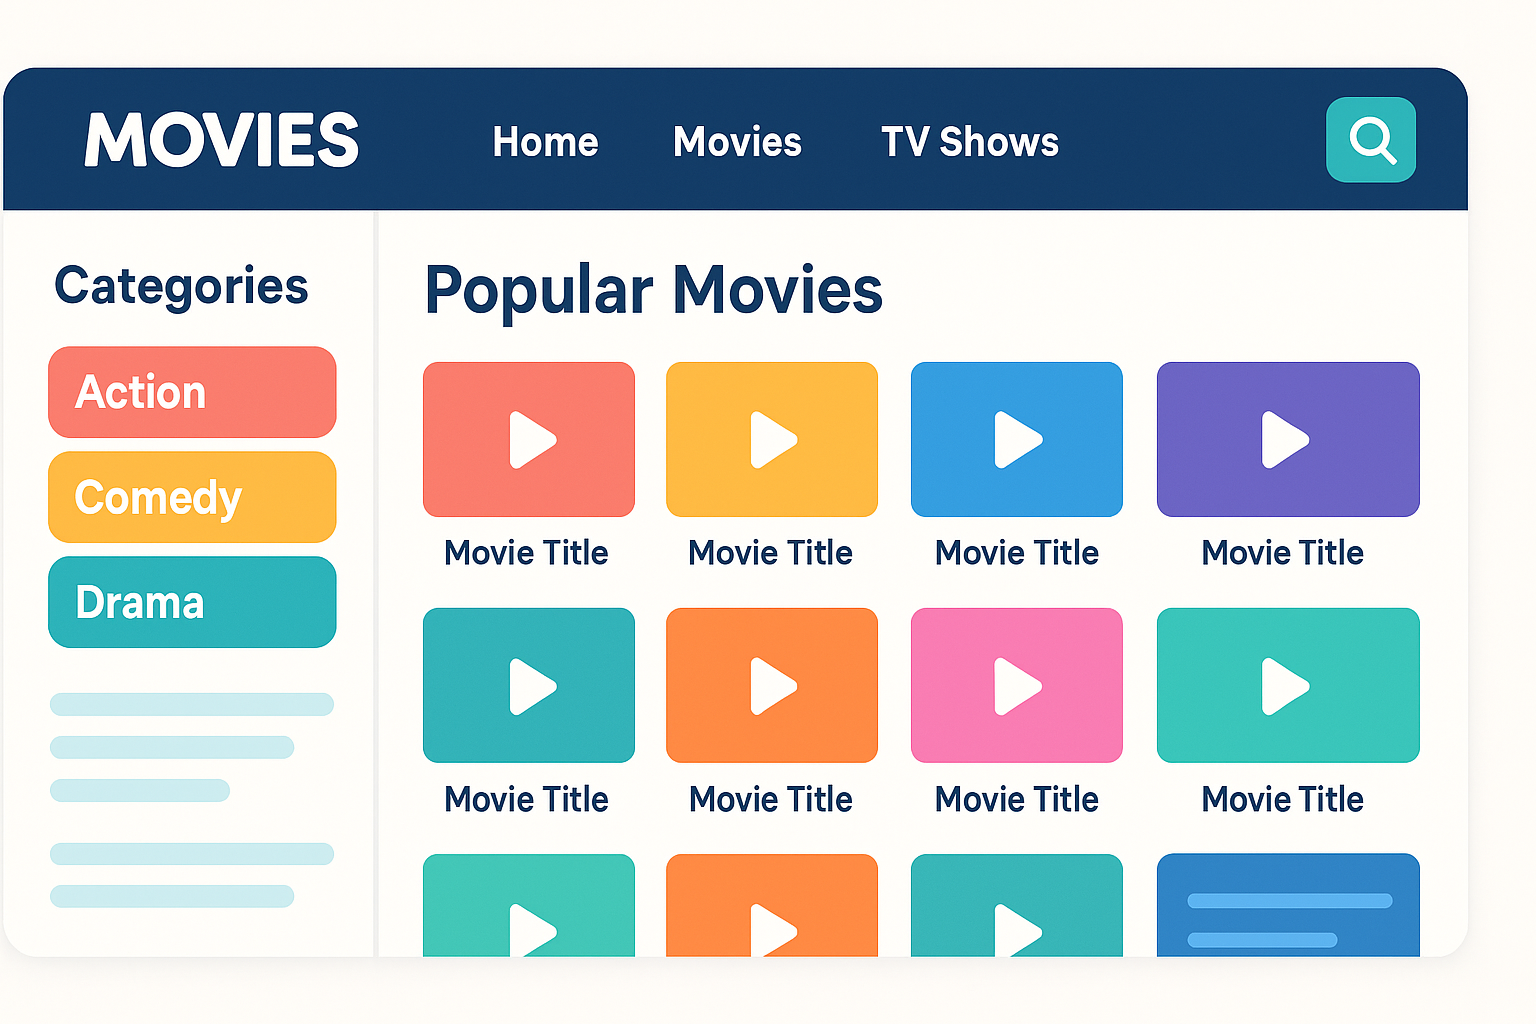The width and height of the screenshot is (1536, 1024).
Task: Click Movie Title under second-row orange card
Action: 770,799
